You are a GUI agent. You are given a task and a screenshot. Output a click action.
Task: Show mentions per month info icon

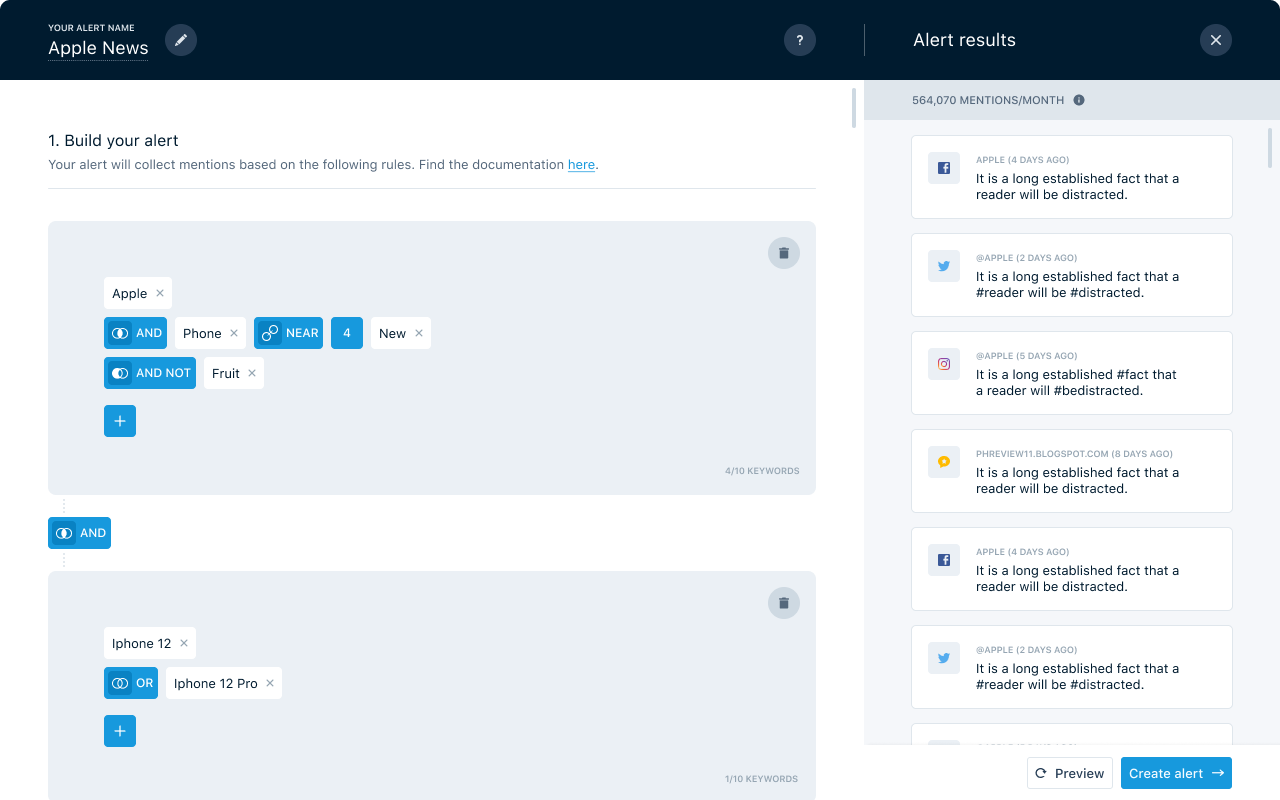(x=1079, y=100)
